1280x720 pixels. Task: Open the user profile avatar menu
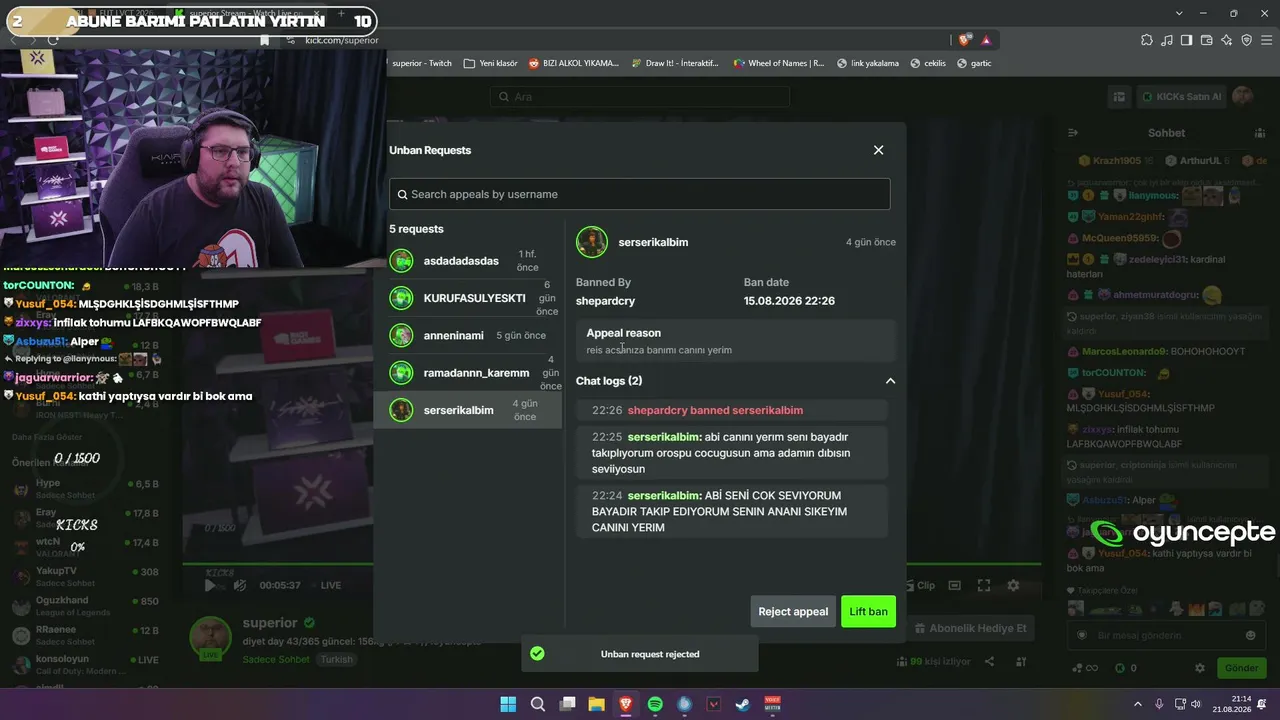click(1242, 96)
